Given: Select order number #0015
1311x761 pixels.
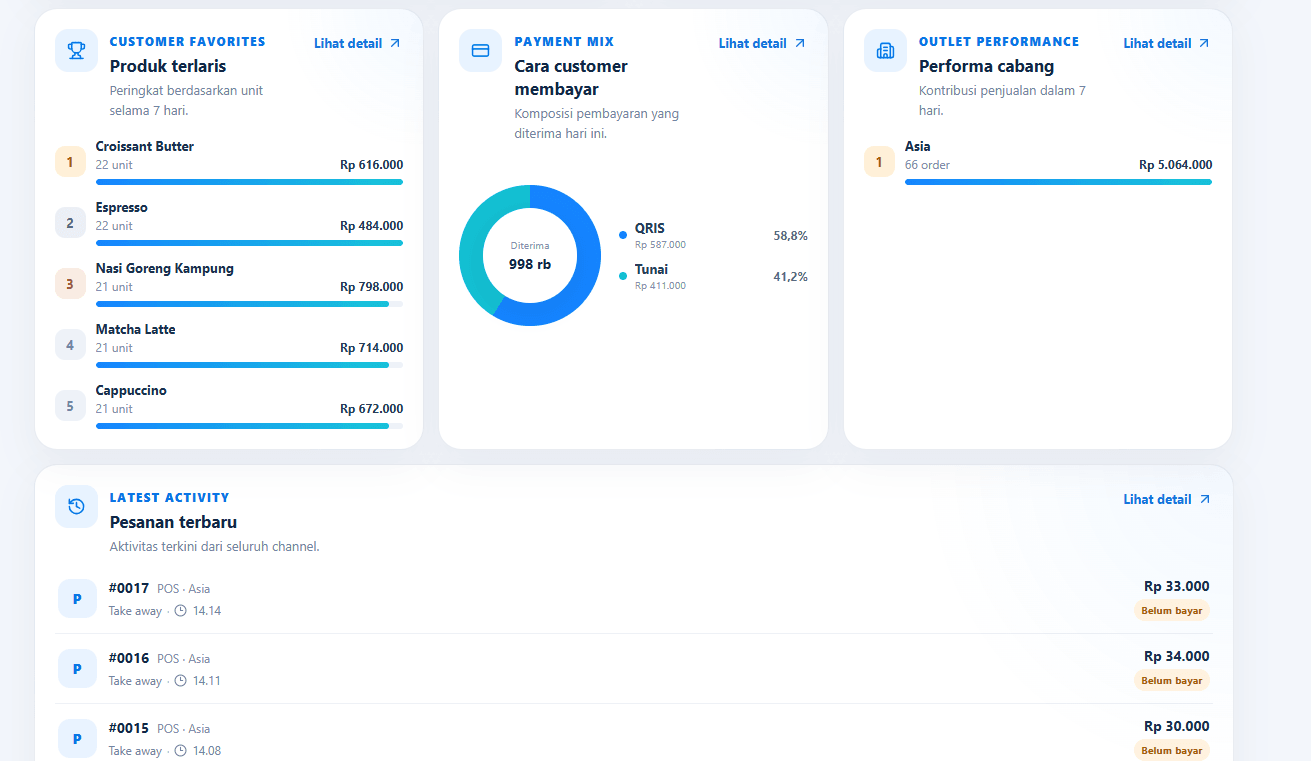Looking at the screenshot, I should point(129,728).
